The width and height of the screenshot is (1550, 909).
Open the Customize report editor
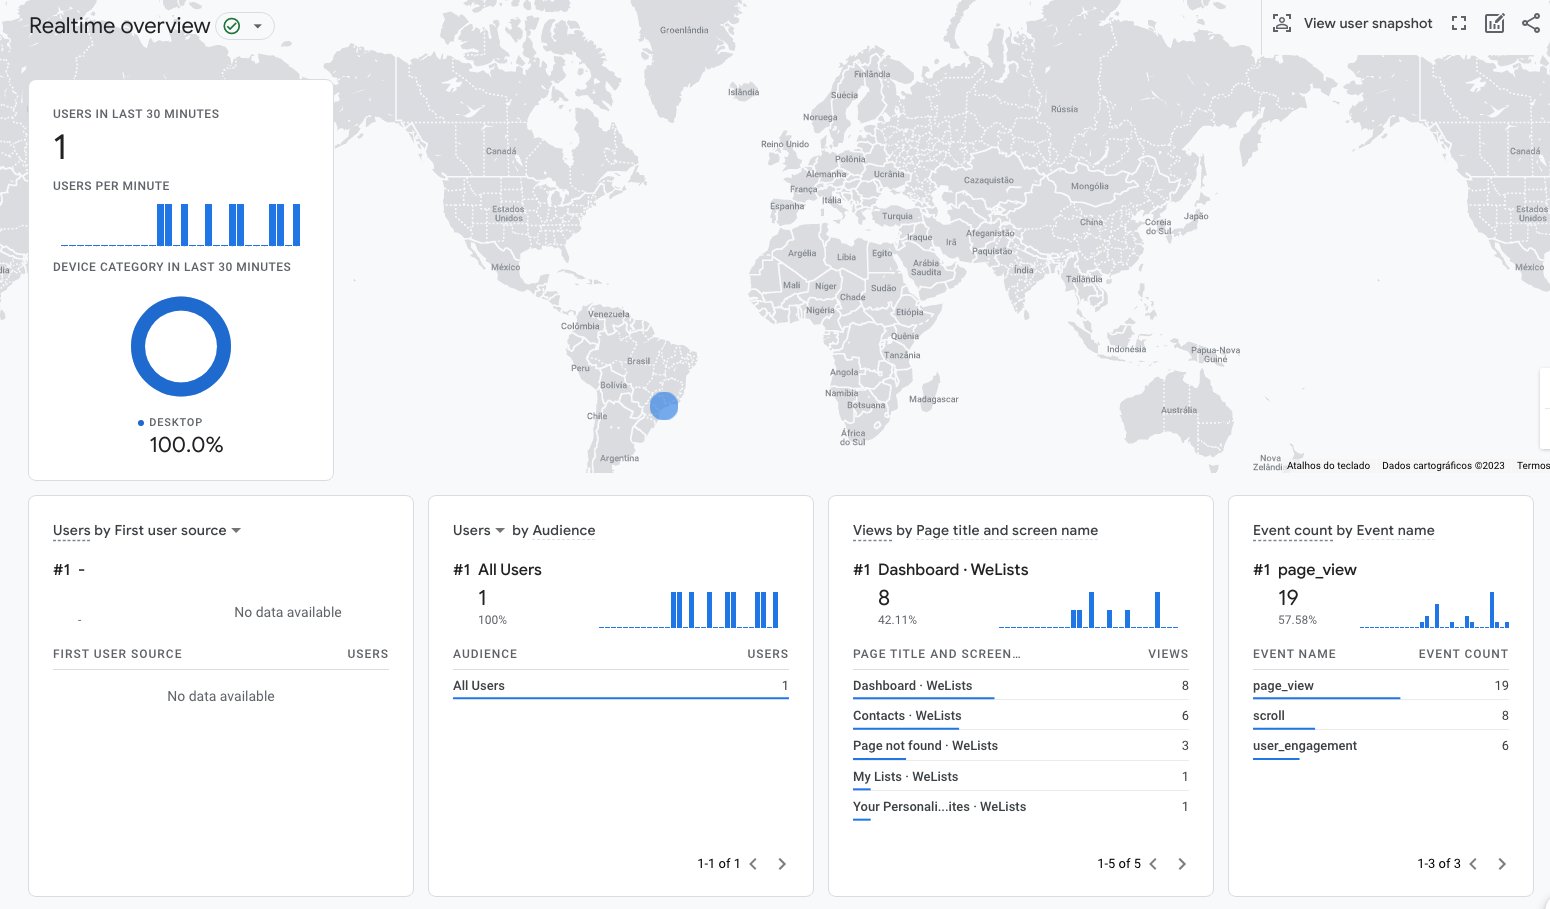(x=1495, y=22)
